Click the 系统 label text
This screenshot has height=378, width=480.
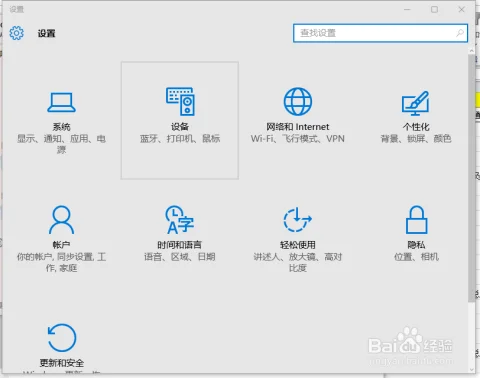[61, 127]
